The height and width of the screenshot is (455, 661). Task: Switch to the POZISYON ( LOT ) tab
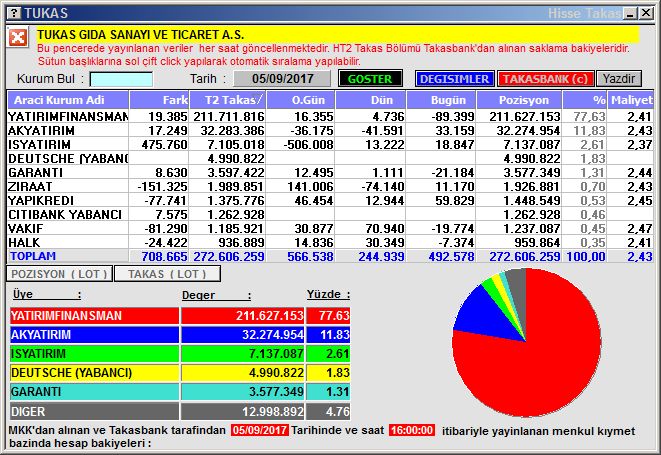click(x=59, y=274)
